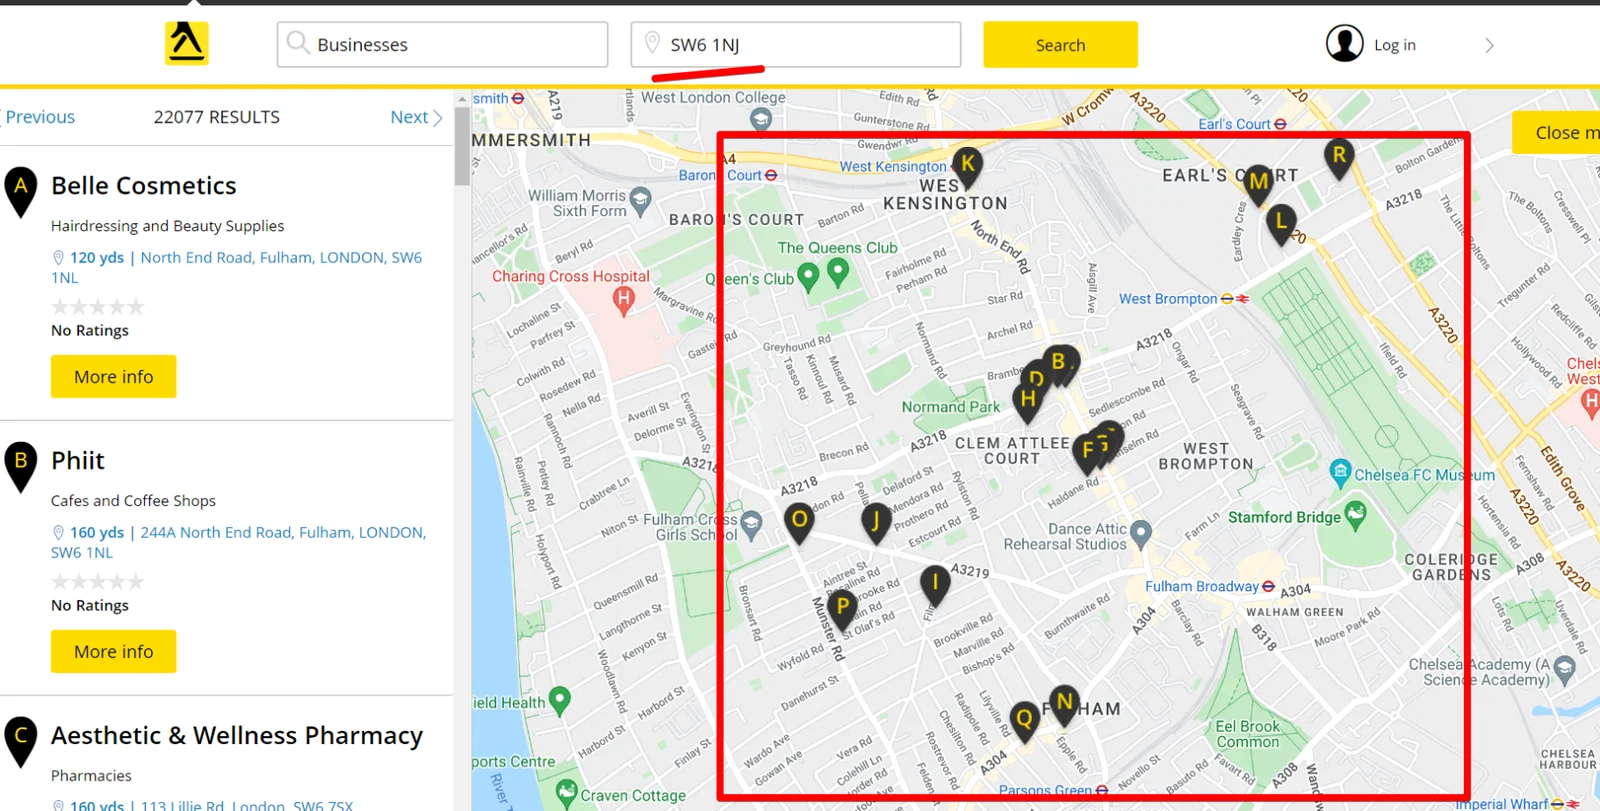Click the Aesthetic & Wellness Pharmacy address on Lillie Rd
This screenshot has height=811, width=1600.
203,804
